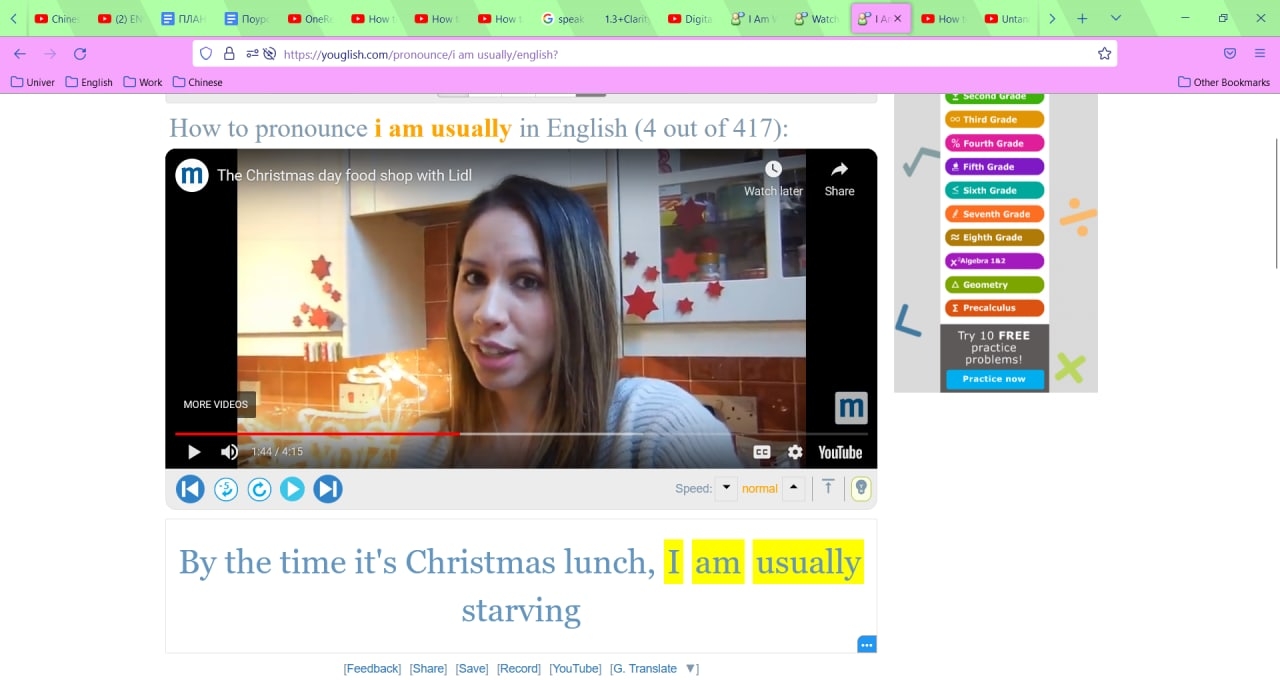Play the Youglish clip with blue play button
The image size is (1280, 680).
click(x=292, y=489)
